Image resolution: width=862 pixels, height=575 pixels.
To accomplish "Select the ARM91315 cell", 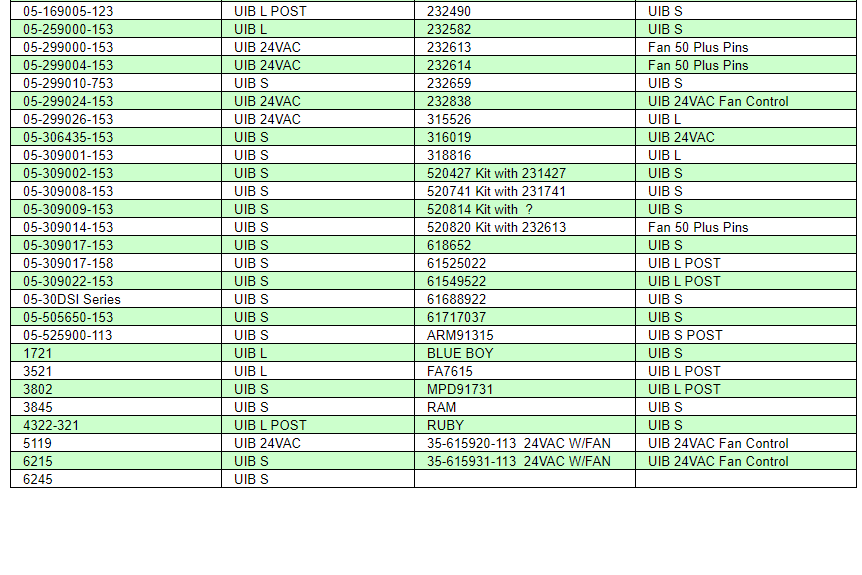I will [x=460, y=336].
